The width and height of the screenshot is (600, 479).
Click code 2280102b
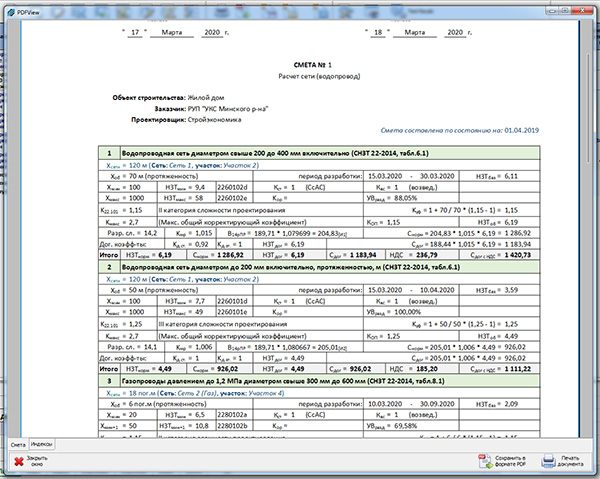click(x=233, y=426)
